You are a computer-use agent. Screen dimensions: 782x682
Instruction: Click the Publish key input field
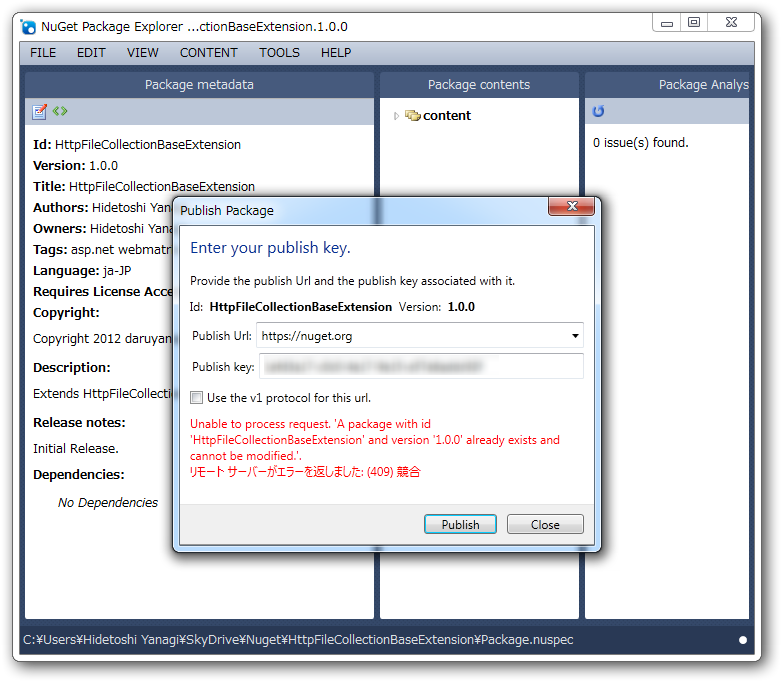(421, 367)
